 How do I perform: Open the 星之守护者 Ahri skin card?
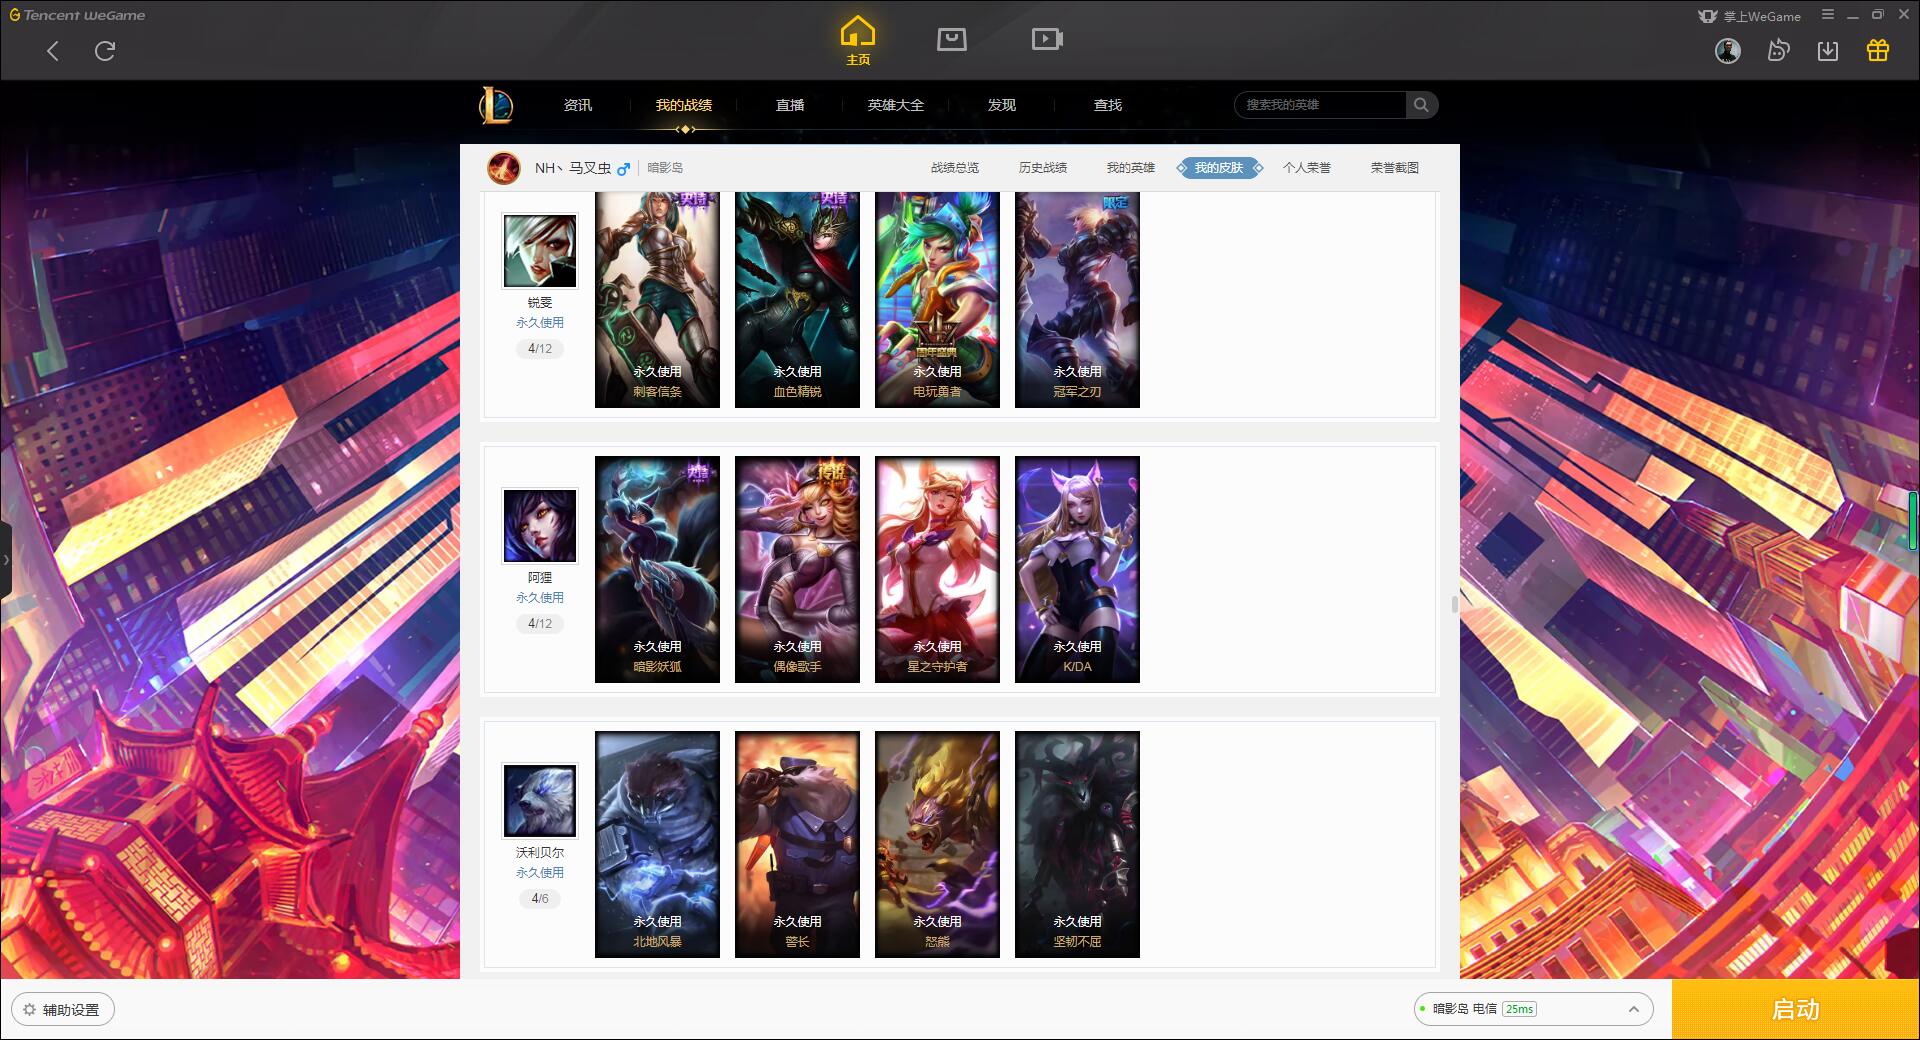(937, 570)
